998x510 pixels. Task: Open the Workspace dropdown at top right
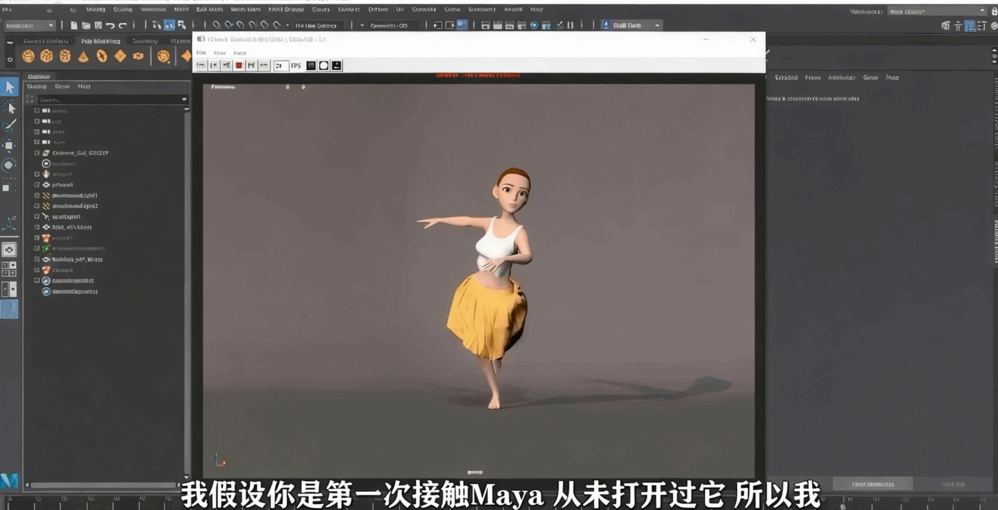click(x=937, y=11)
